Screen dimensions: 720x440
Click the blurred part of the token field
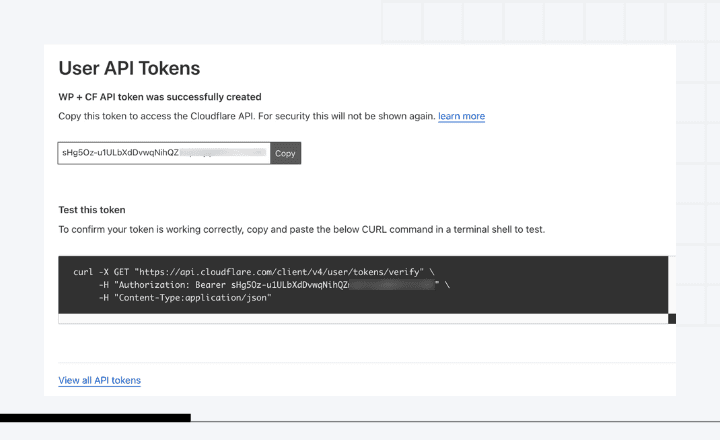(x=225, y=153)
